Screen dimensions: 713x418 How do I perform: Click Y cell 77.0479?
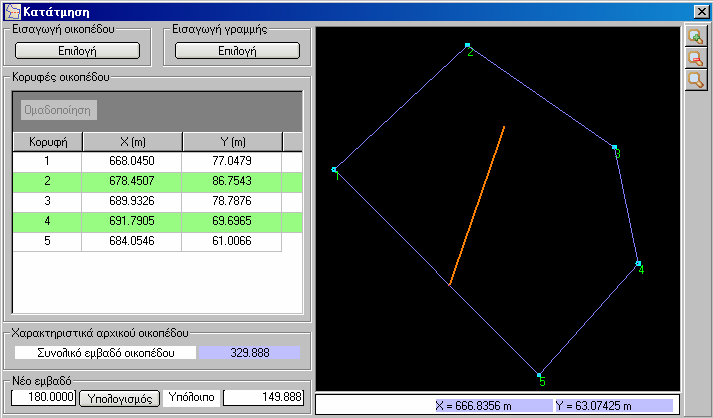(x=232, y=161)
